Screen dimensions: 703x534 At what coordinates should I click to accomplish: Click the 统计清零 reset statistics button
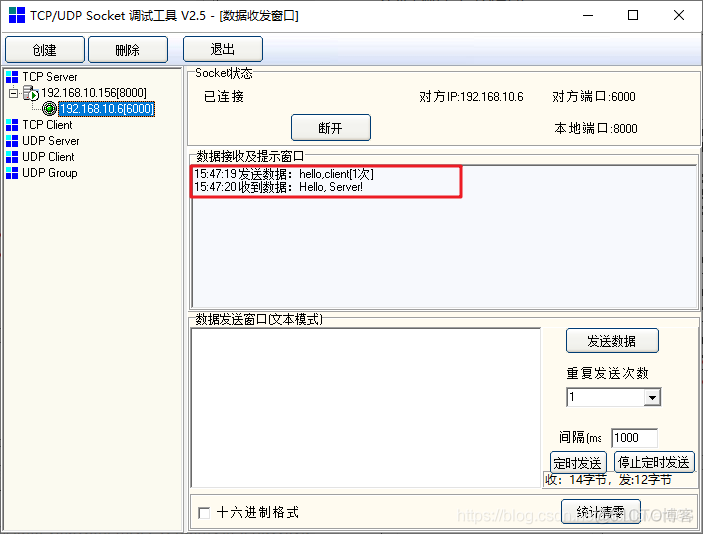601,512
